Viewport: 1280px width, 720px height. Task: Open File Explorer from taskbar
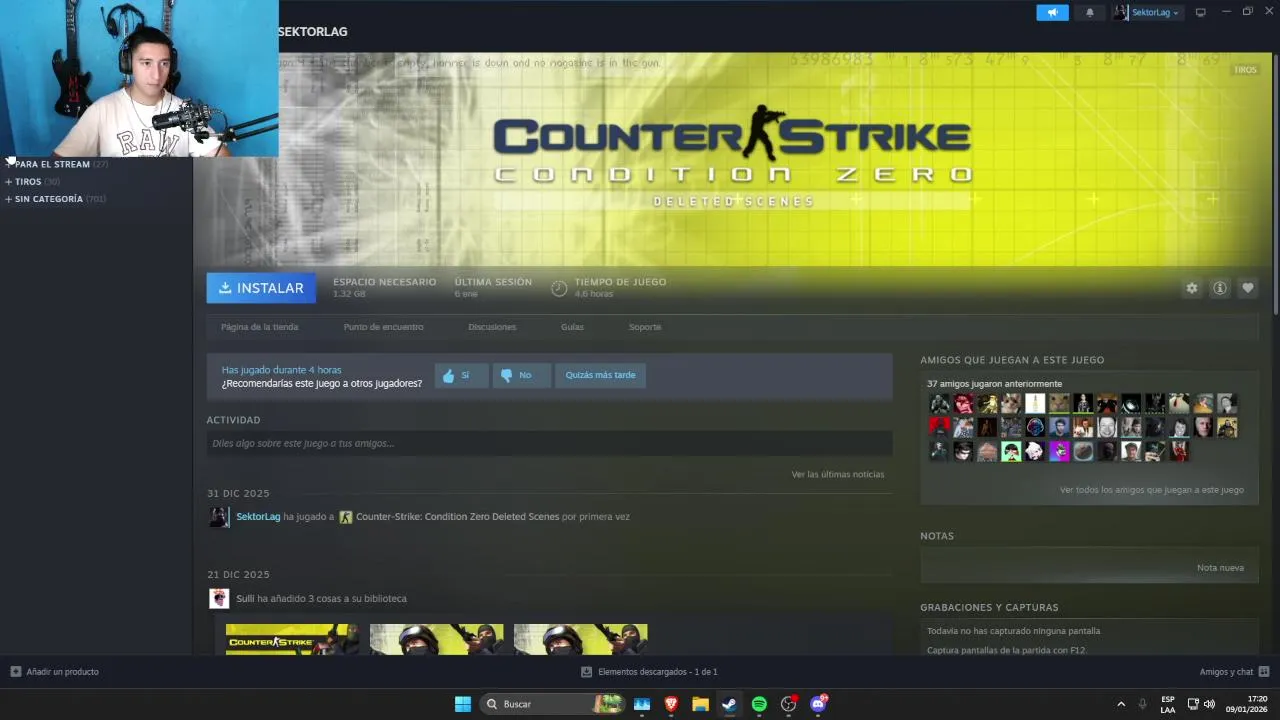click(x=700, y=704)
